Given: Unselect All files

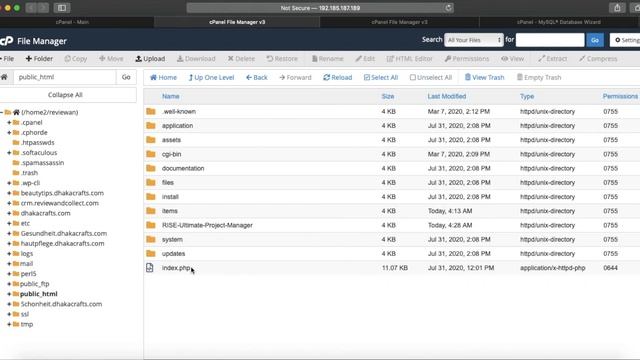Looking at the screenshot, I should [x=431, y=78].
